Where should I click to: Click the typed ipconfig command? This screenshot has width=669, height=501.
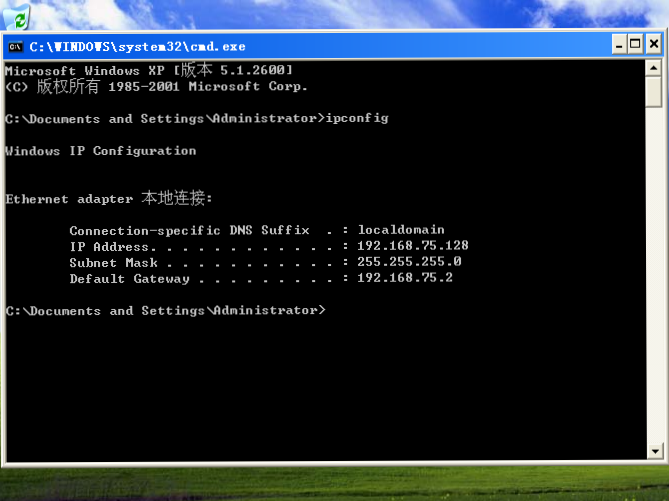click(x=357, y=118)
